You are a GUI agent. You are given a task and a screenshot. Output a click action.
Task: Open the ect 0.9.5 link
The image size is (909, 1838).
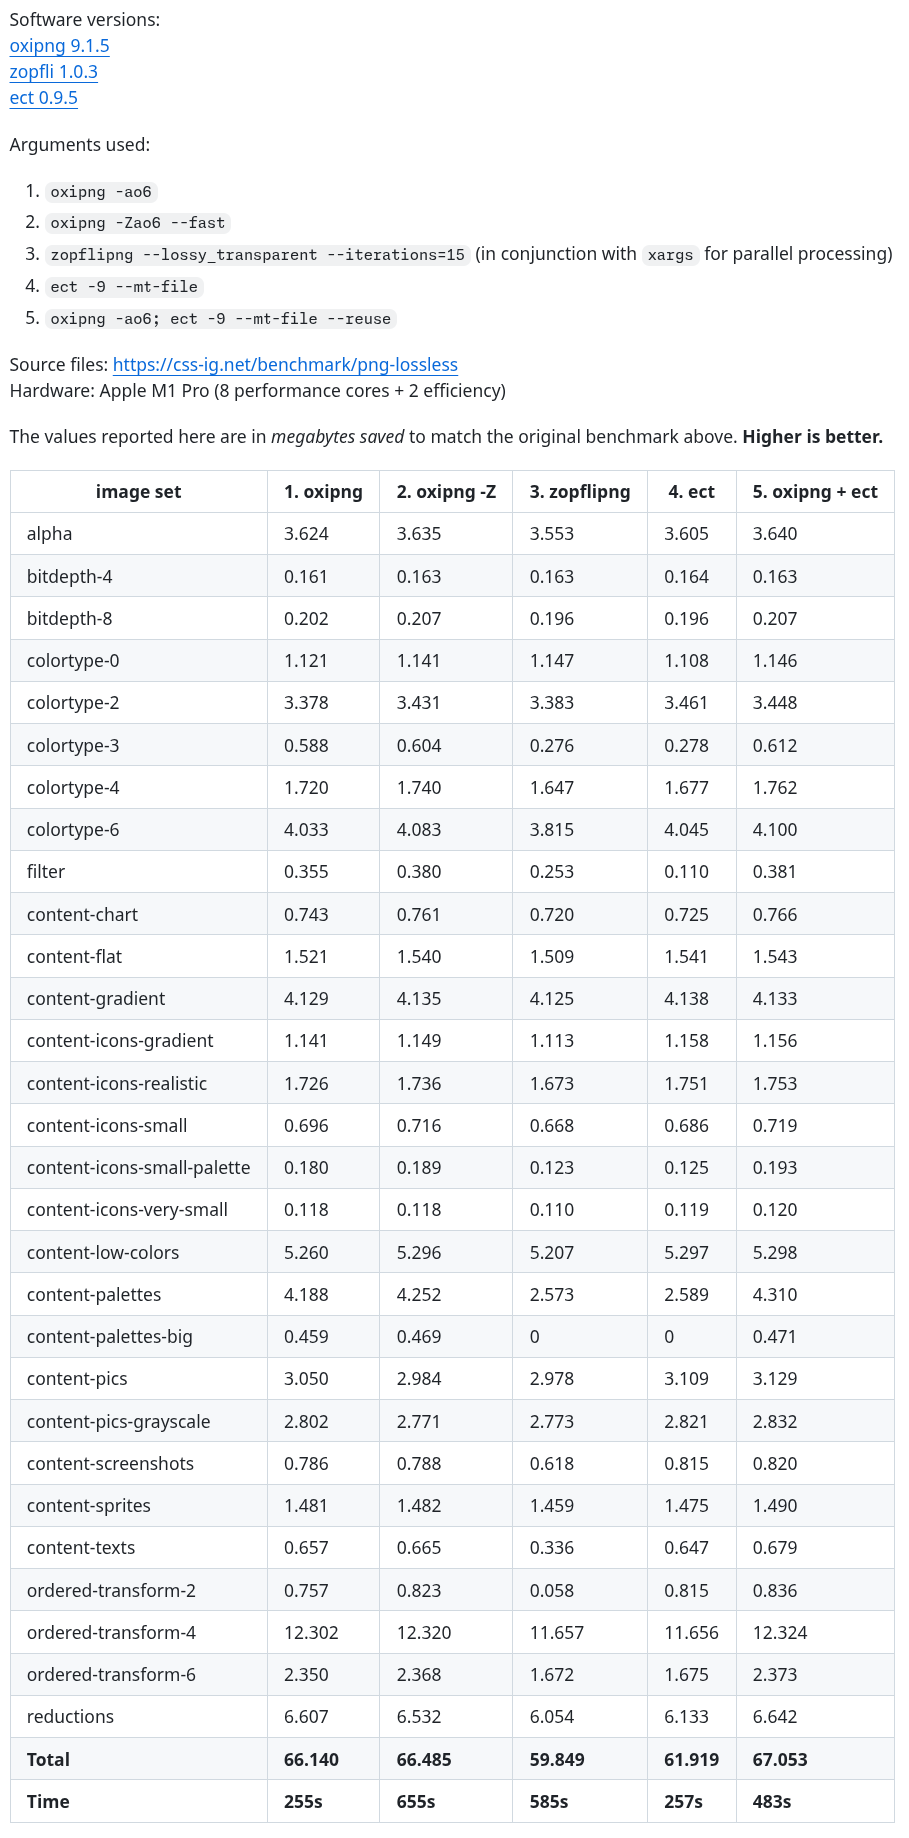[x=43, y=98]
